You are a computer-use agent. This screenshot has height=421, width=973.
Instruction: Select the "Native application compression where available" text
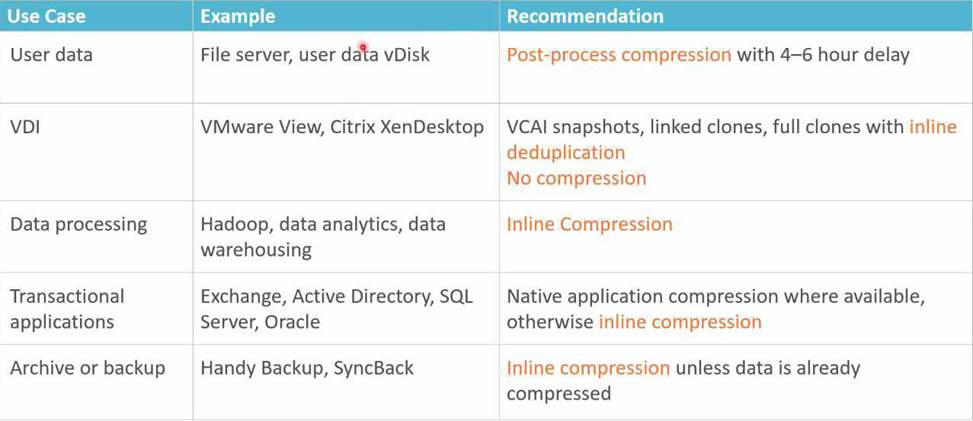tap(715, 297)
